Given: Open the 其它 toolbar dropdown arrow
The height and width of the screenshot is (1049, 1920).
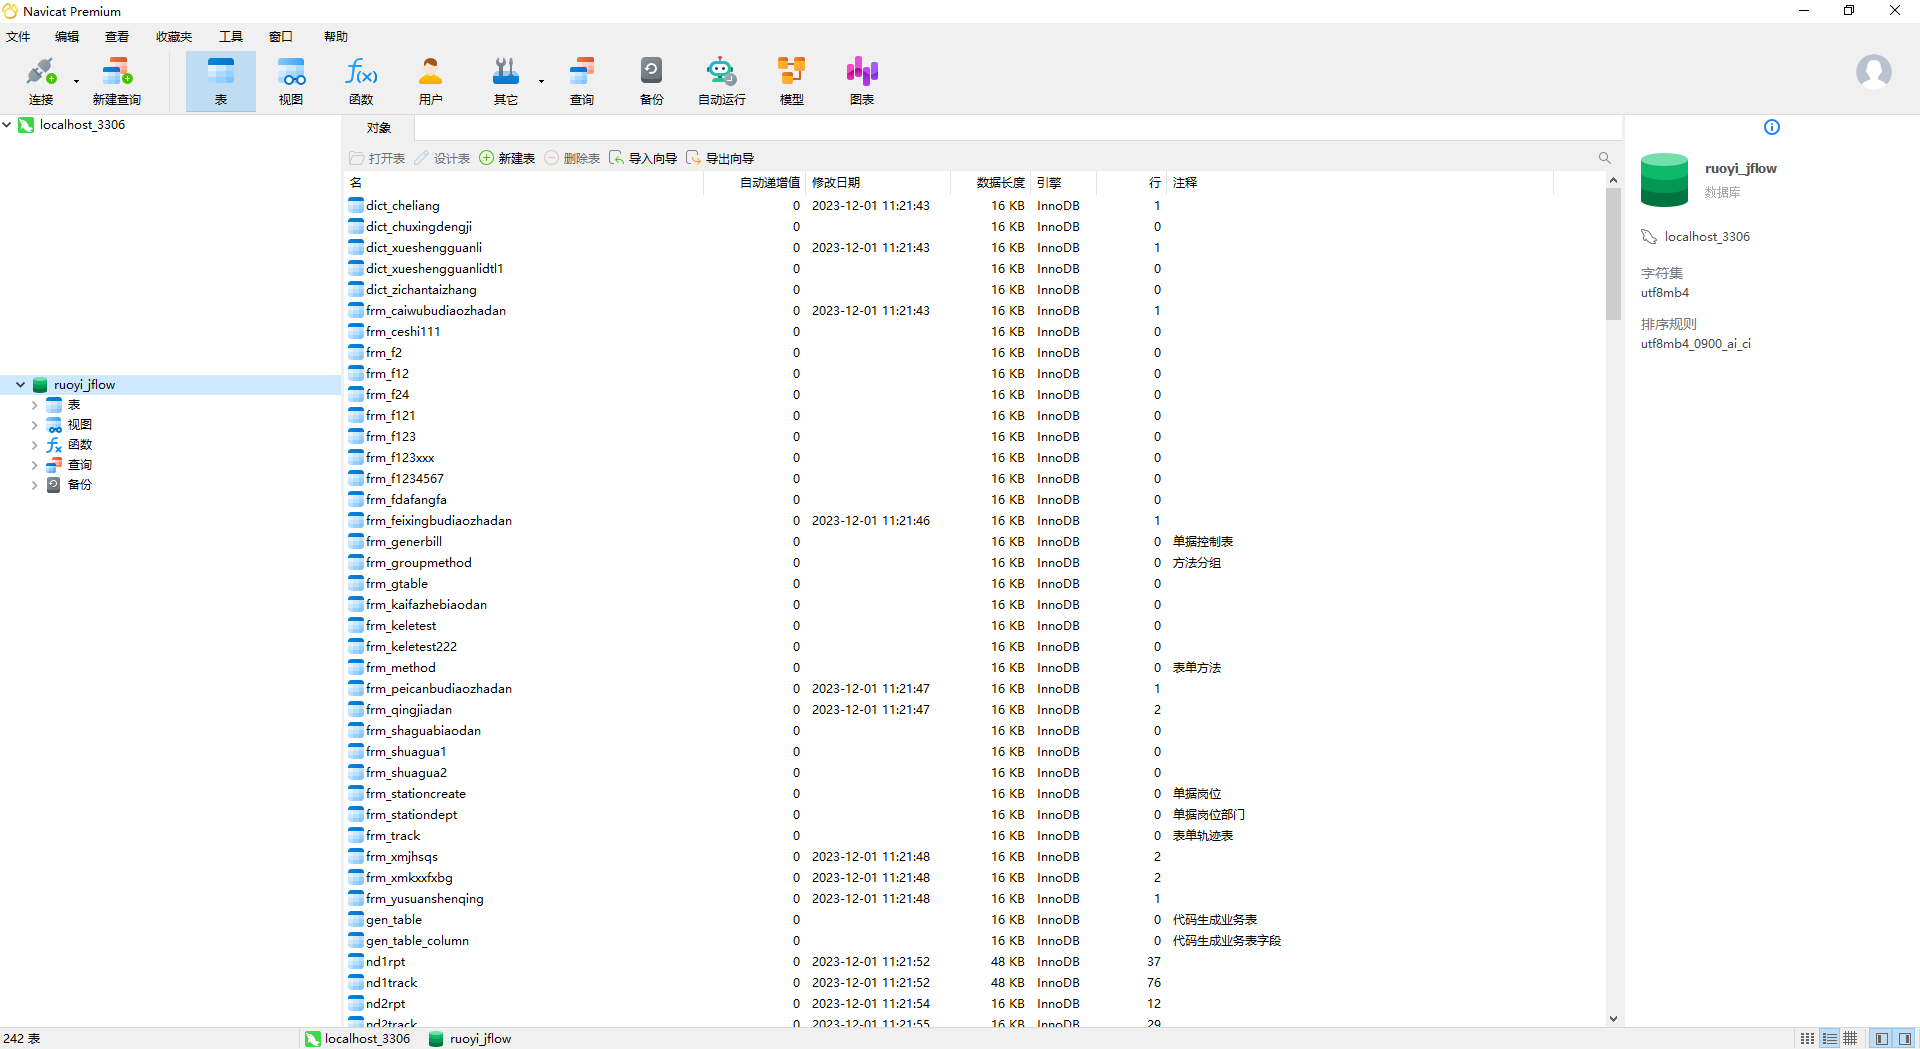Looking at the screenshot, I should click(541, 81).
